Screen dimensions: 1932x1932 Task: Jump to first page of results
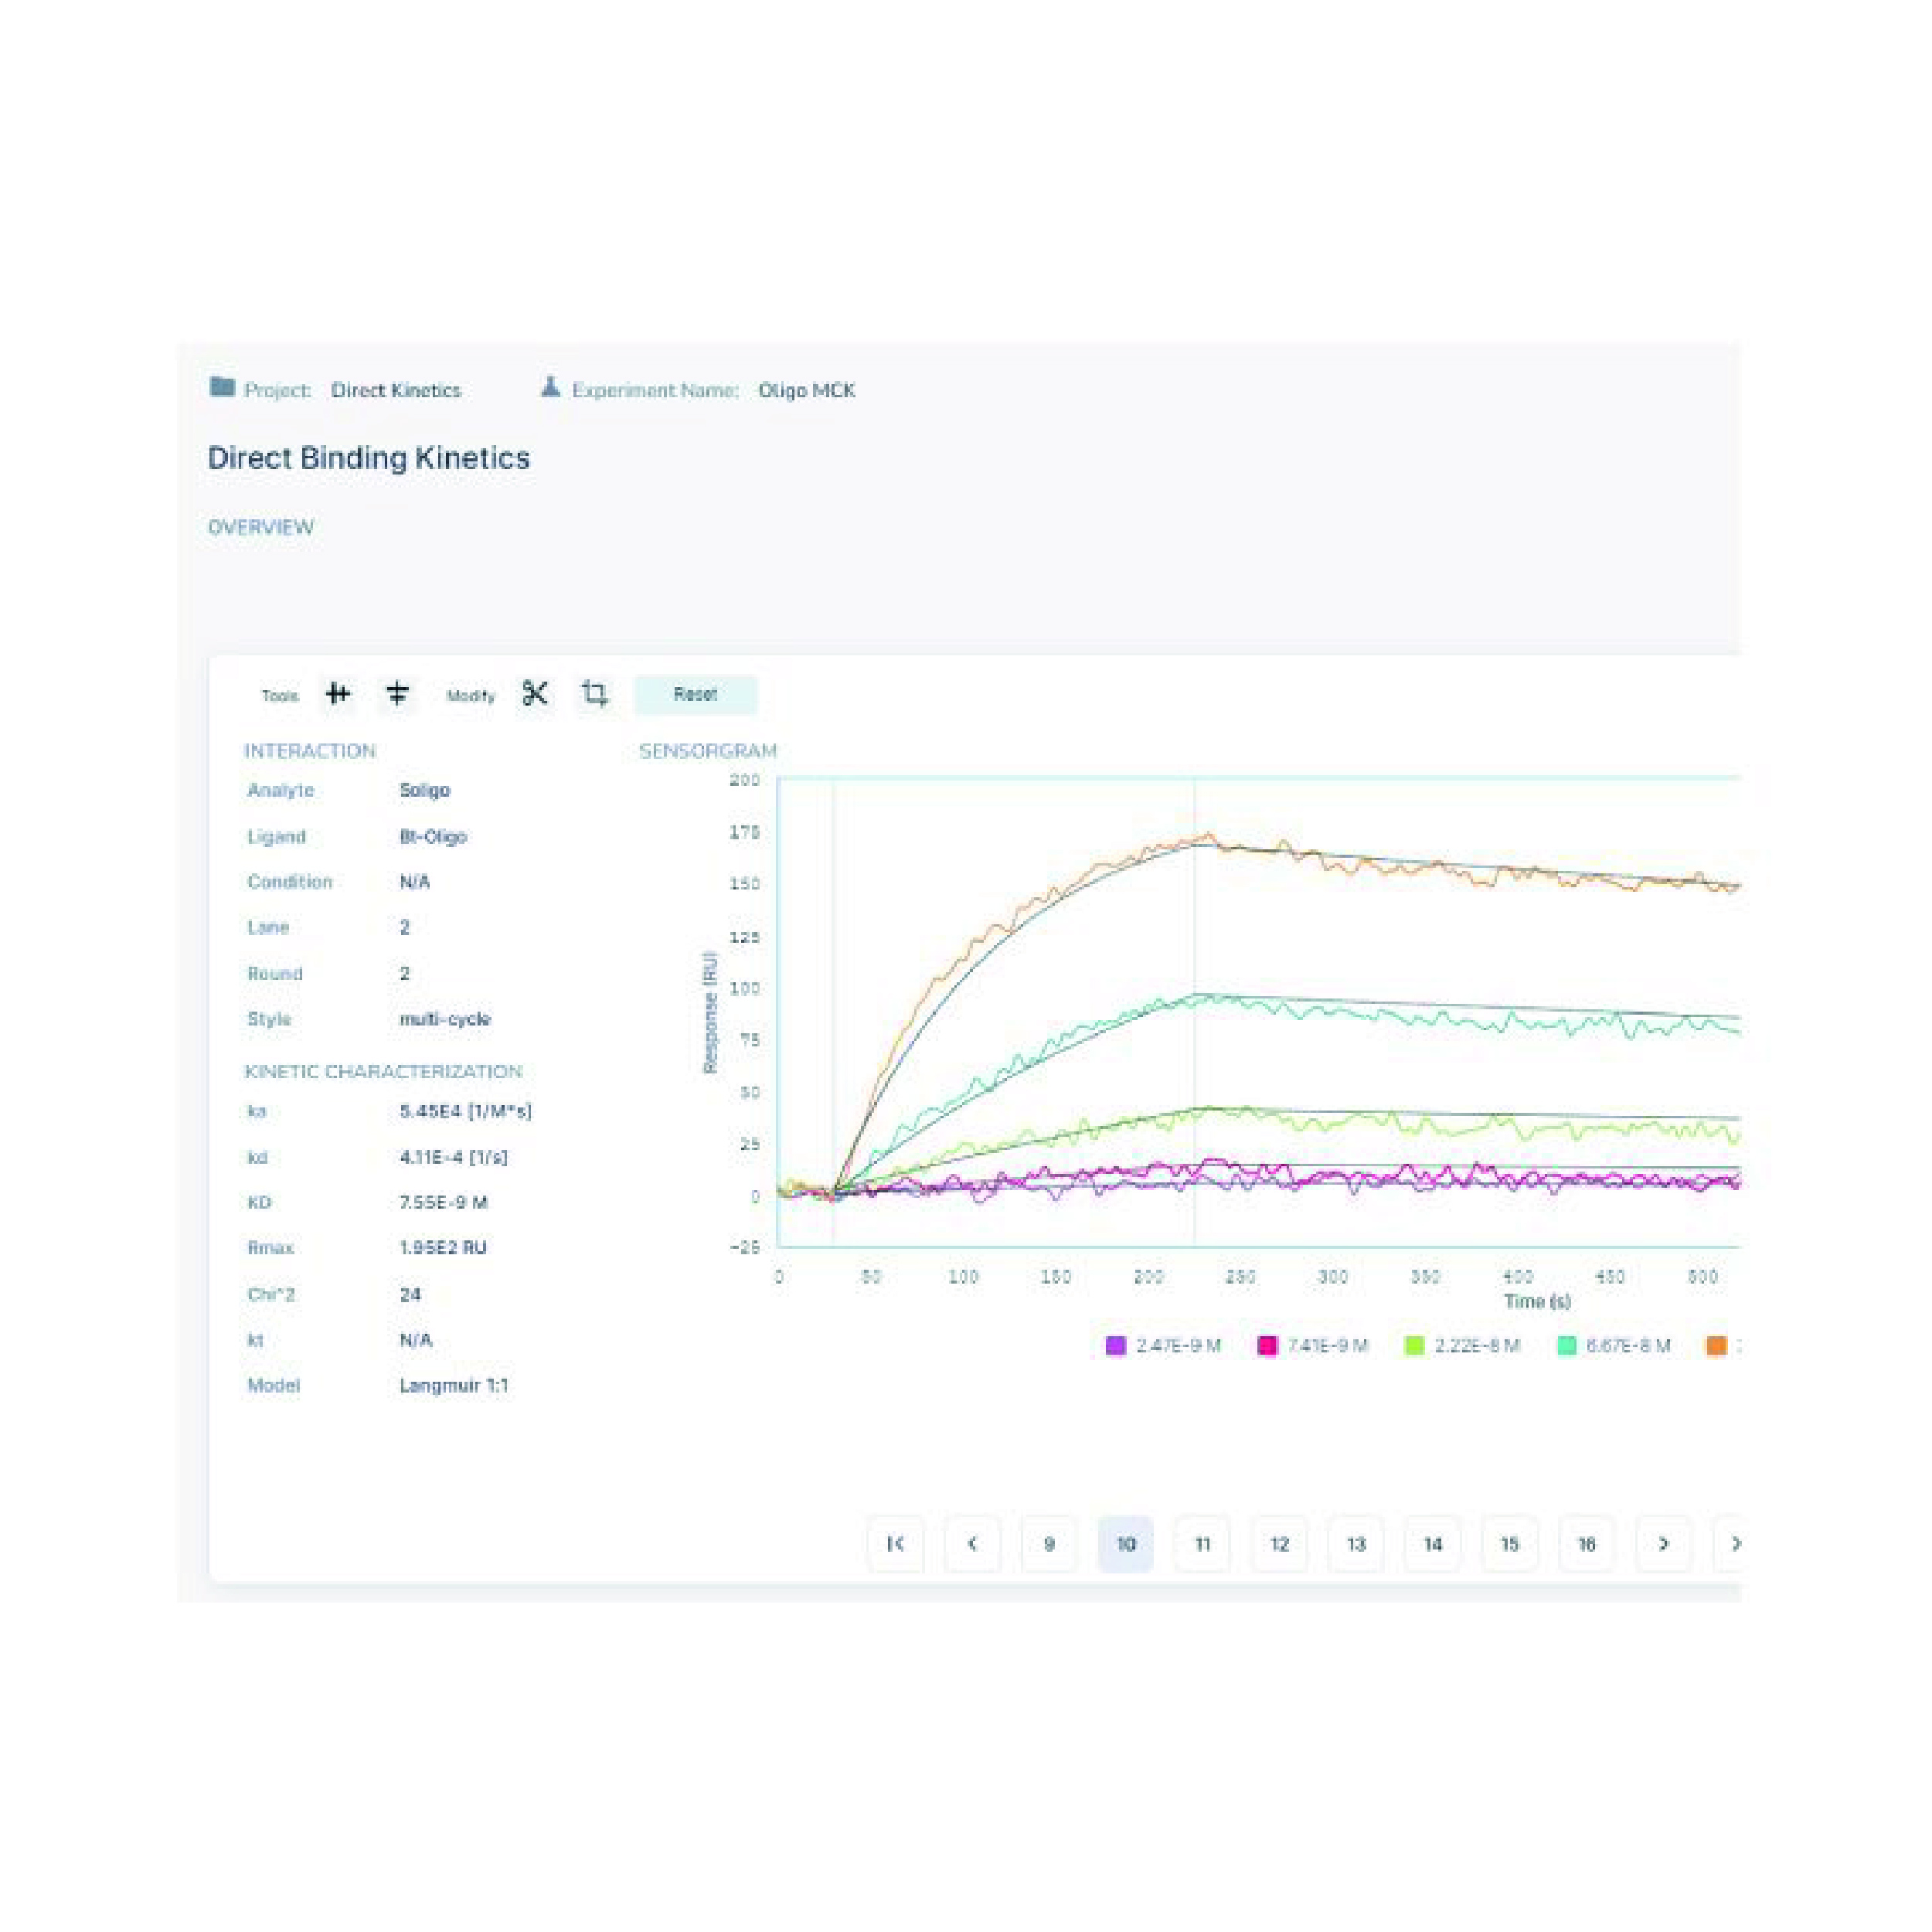895,1544
